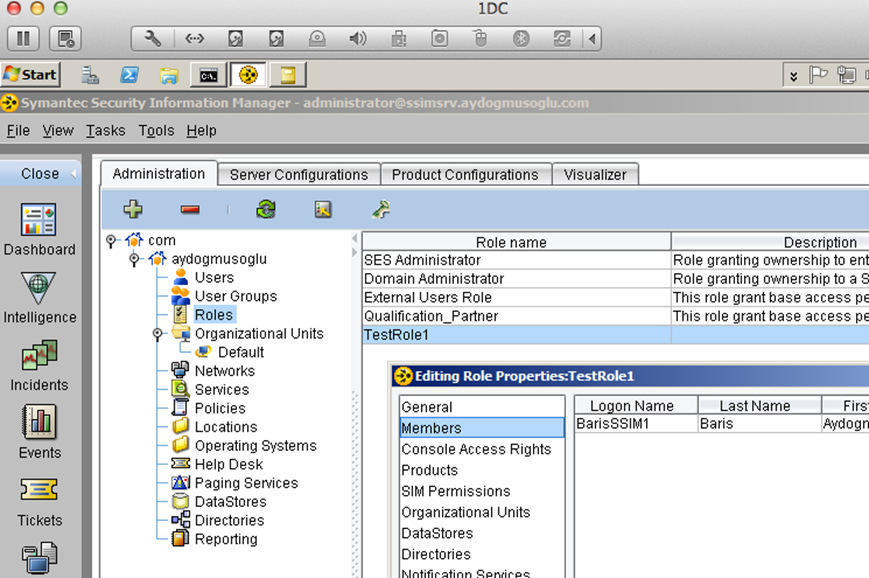869x578 pixels.
Task: Click the green refresh toolbar icon
Action: click(x=266, y=209)
